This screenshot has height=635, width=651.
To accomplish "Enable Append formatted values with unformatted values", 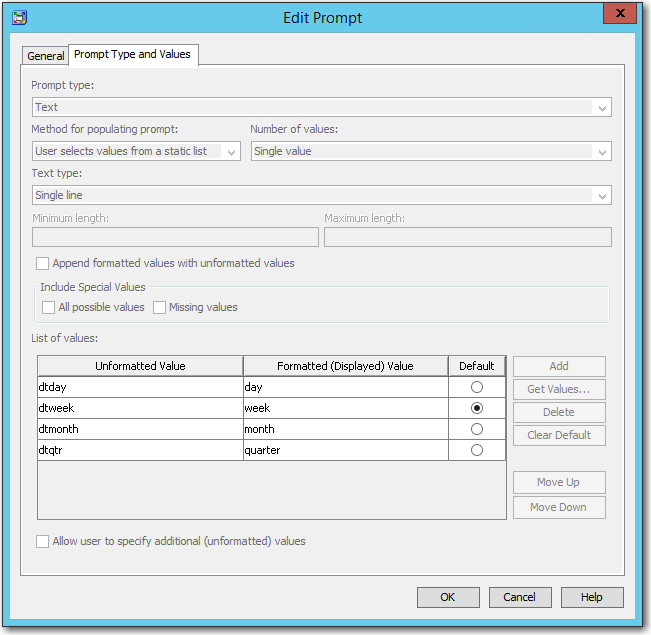I will (x=43, y=264).
